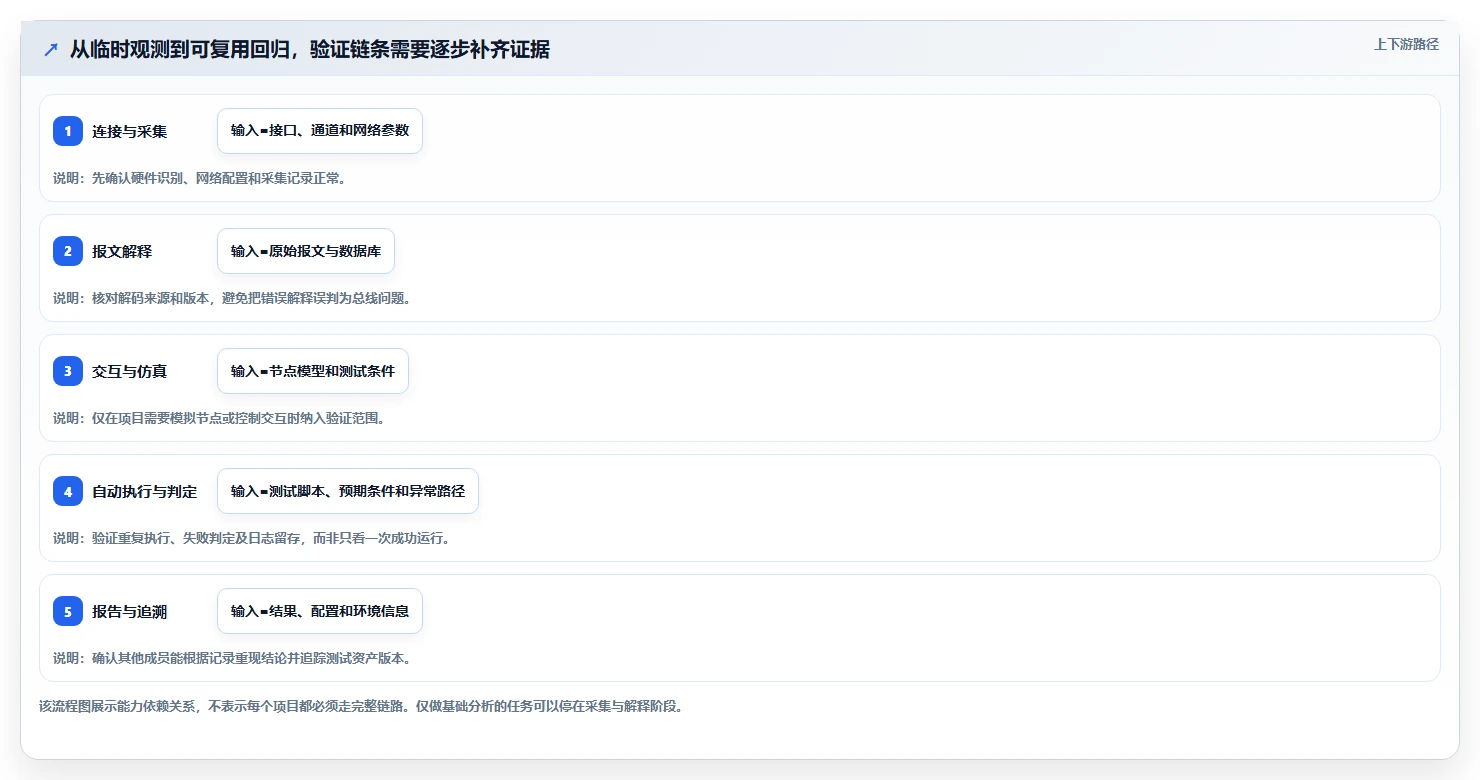Click the description 先确认硬件识别、网络配置和采集记录正常
Viewport: 1480px width, 780px height.
(200, 178)
